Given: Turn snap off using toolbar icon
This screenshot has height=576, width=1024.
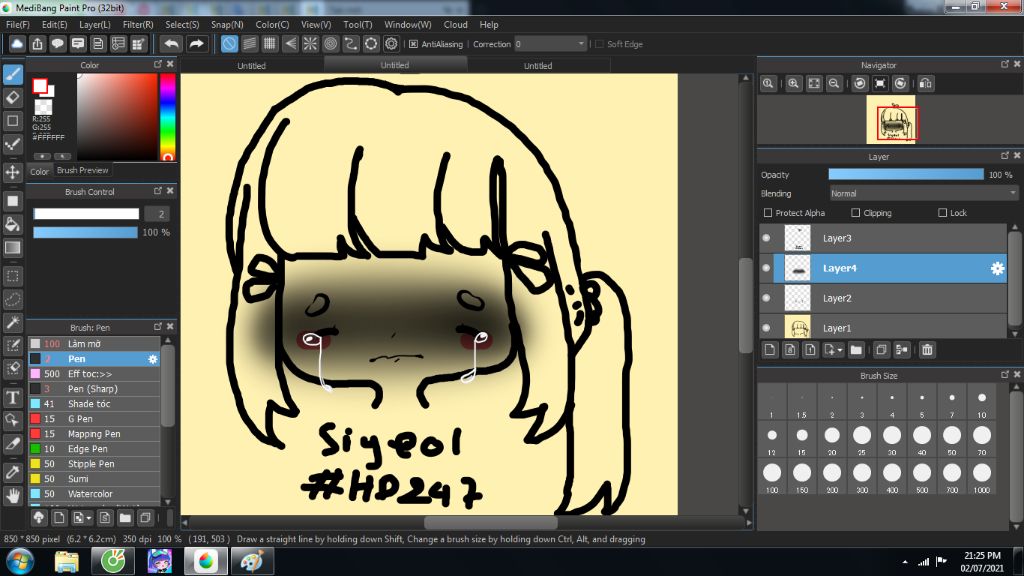Looking at the screenshot, I should click(229, 44).
